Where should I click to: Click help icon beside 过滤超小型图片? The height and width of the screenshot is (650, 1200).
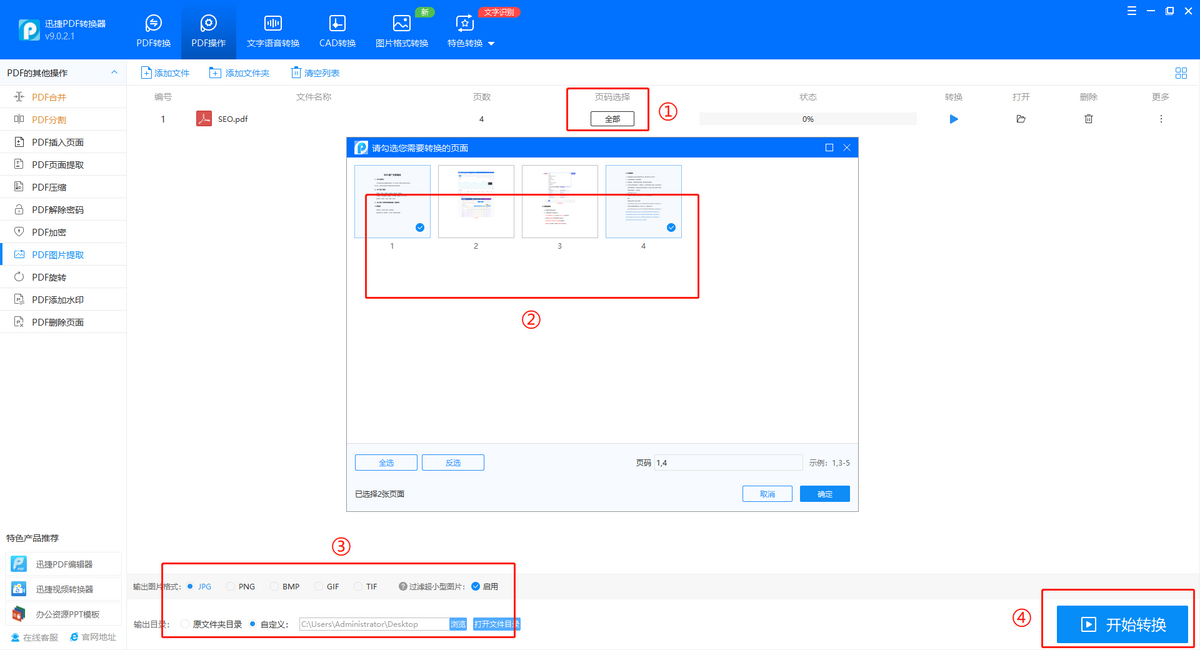[x=403, y=586]
